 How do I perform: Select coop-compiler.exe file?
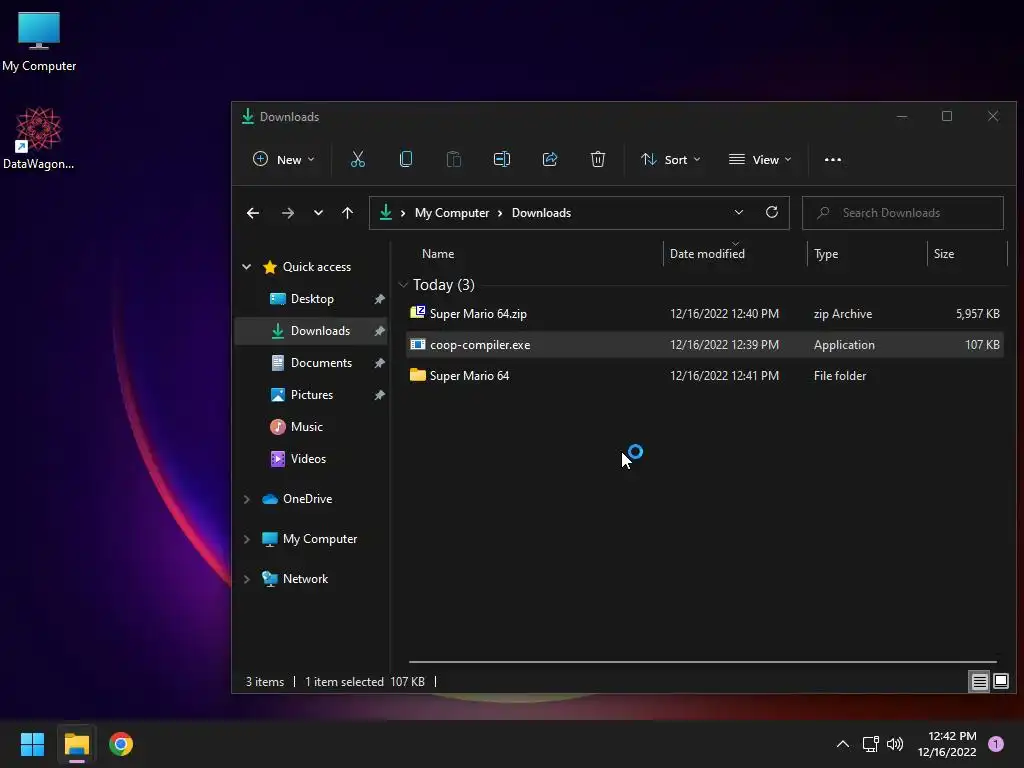tap(705, 345)
